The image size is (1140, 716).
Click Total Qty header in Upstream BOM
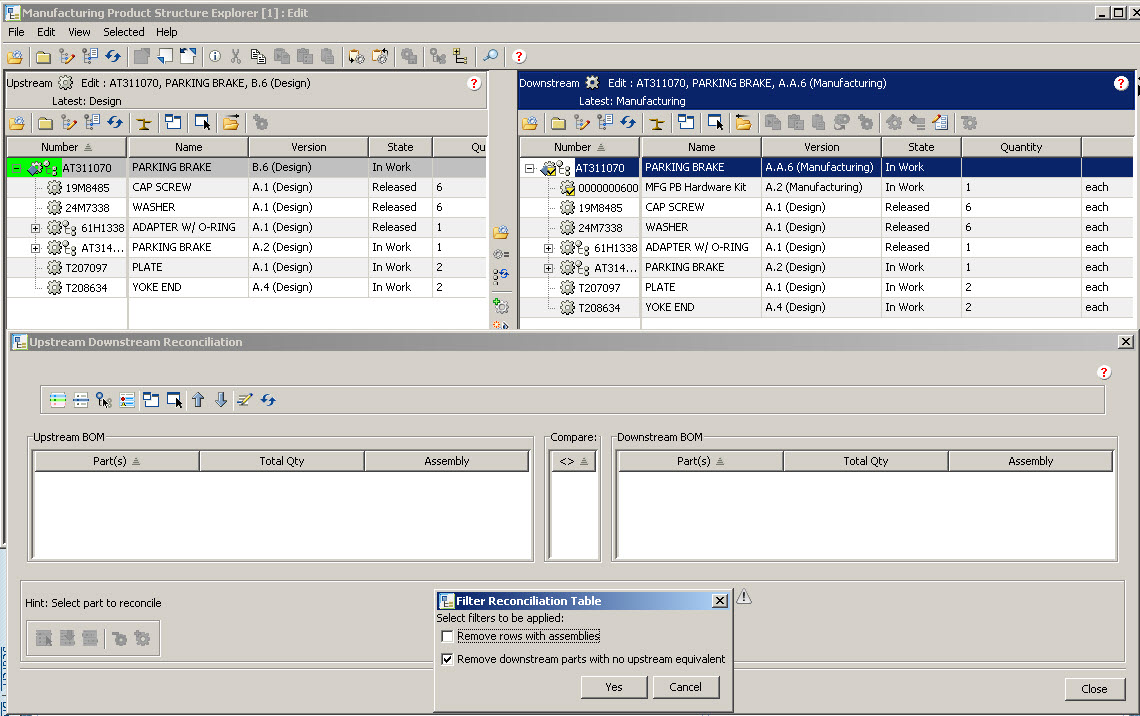click(281, 461)
